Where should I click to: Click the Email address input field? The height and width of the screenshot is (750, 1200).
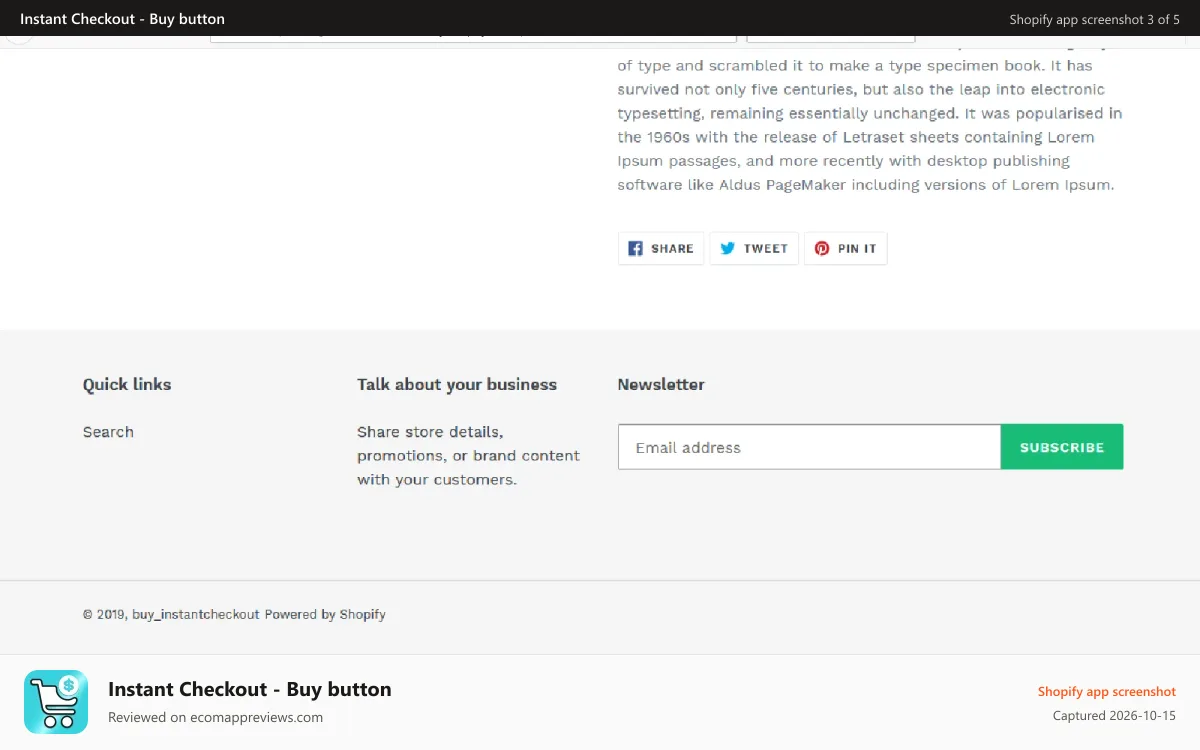click(x=809, y=447)
